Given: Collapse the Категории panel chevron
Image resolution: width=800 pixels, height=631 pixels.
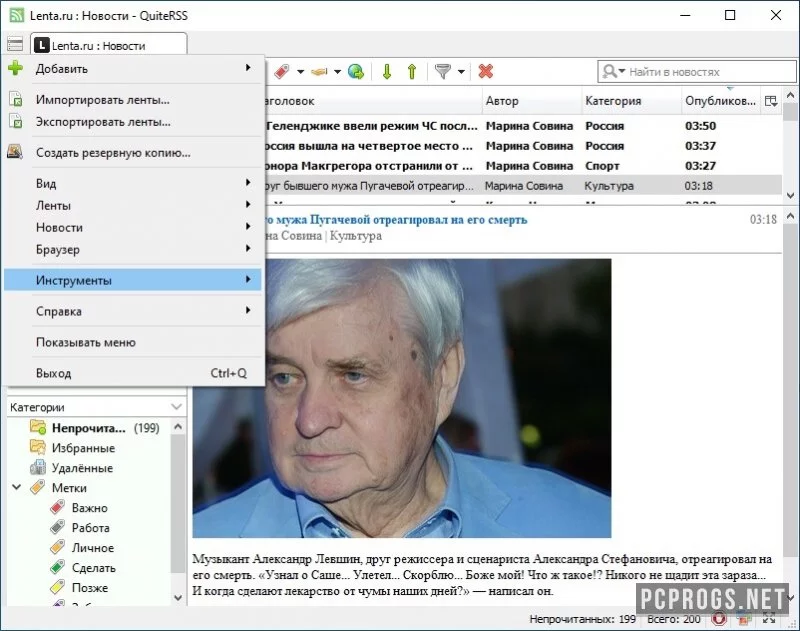Looking at the screenshot, I should [177, 407].
